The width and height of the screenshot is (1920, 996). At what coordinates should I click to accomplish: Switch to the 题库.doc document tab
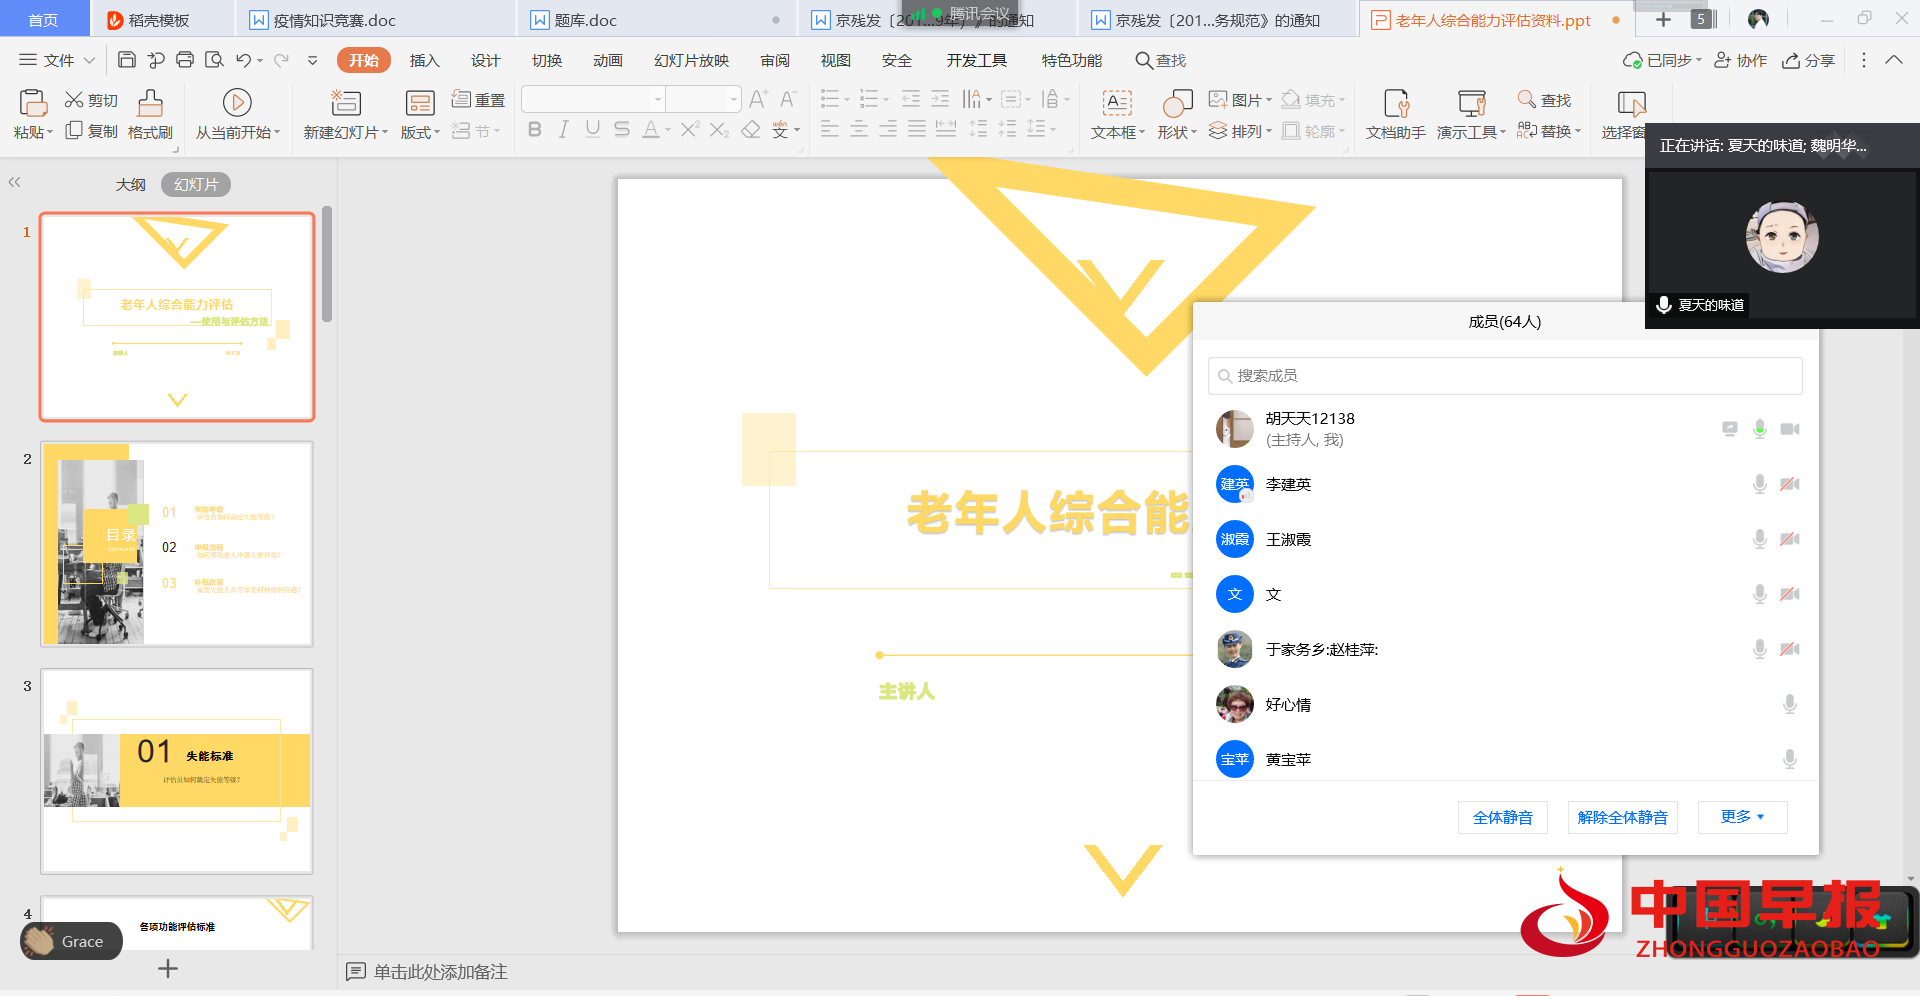click(657, 20)
